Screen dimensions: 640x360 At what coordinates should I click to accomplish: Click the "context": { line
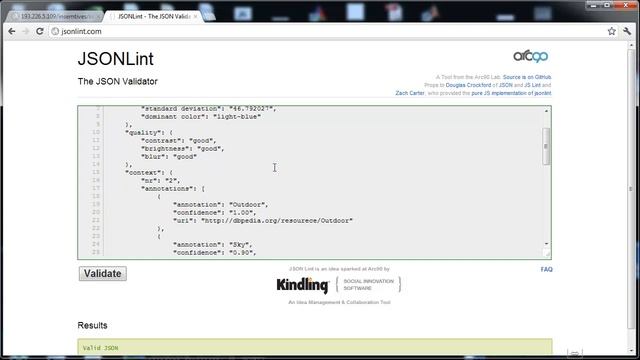[x=149, y=173]
